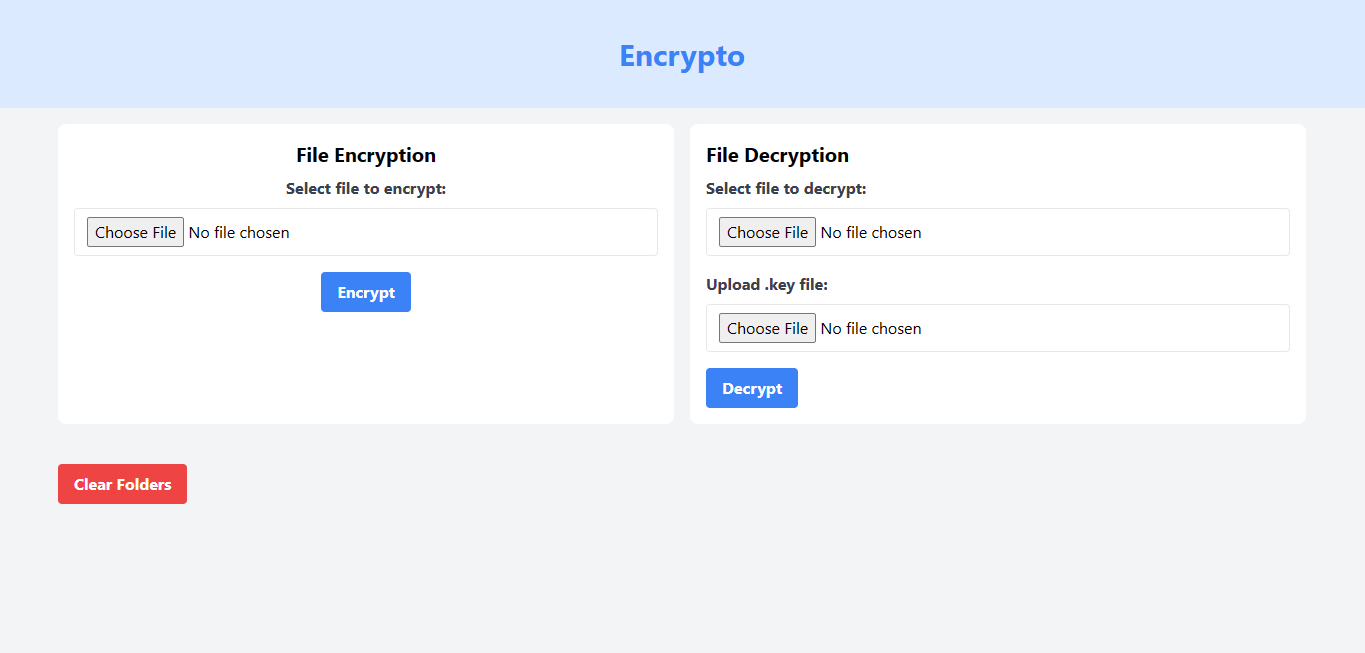Screen dimensions: 1365x653
Task: Click empty space inside the decrypt file field
Action: pyautogui.click(x=1100, y=232)
